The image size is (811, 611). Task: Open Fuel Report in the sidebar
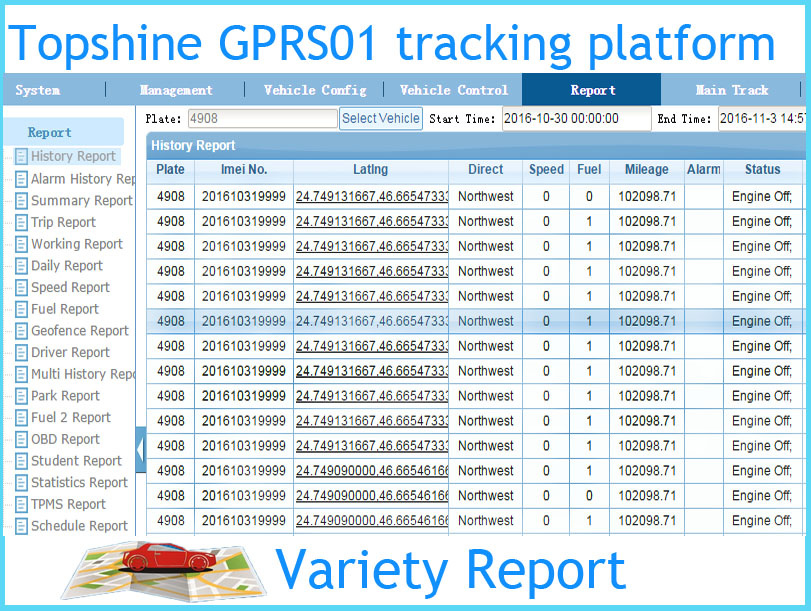(x=65, y=309)
